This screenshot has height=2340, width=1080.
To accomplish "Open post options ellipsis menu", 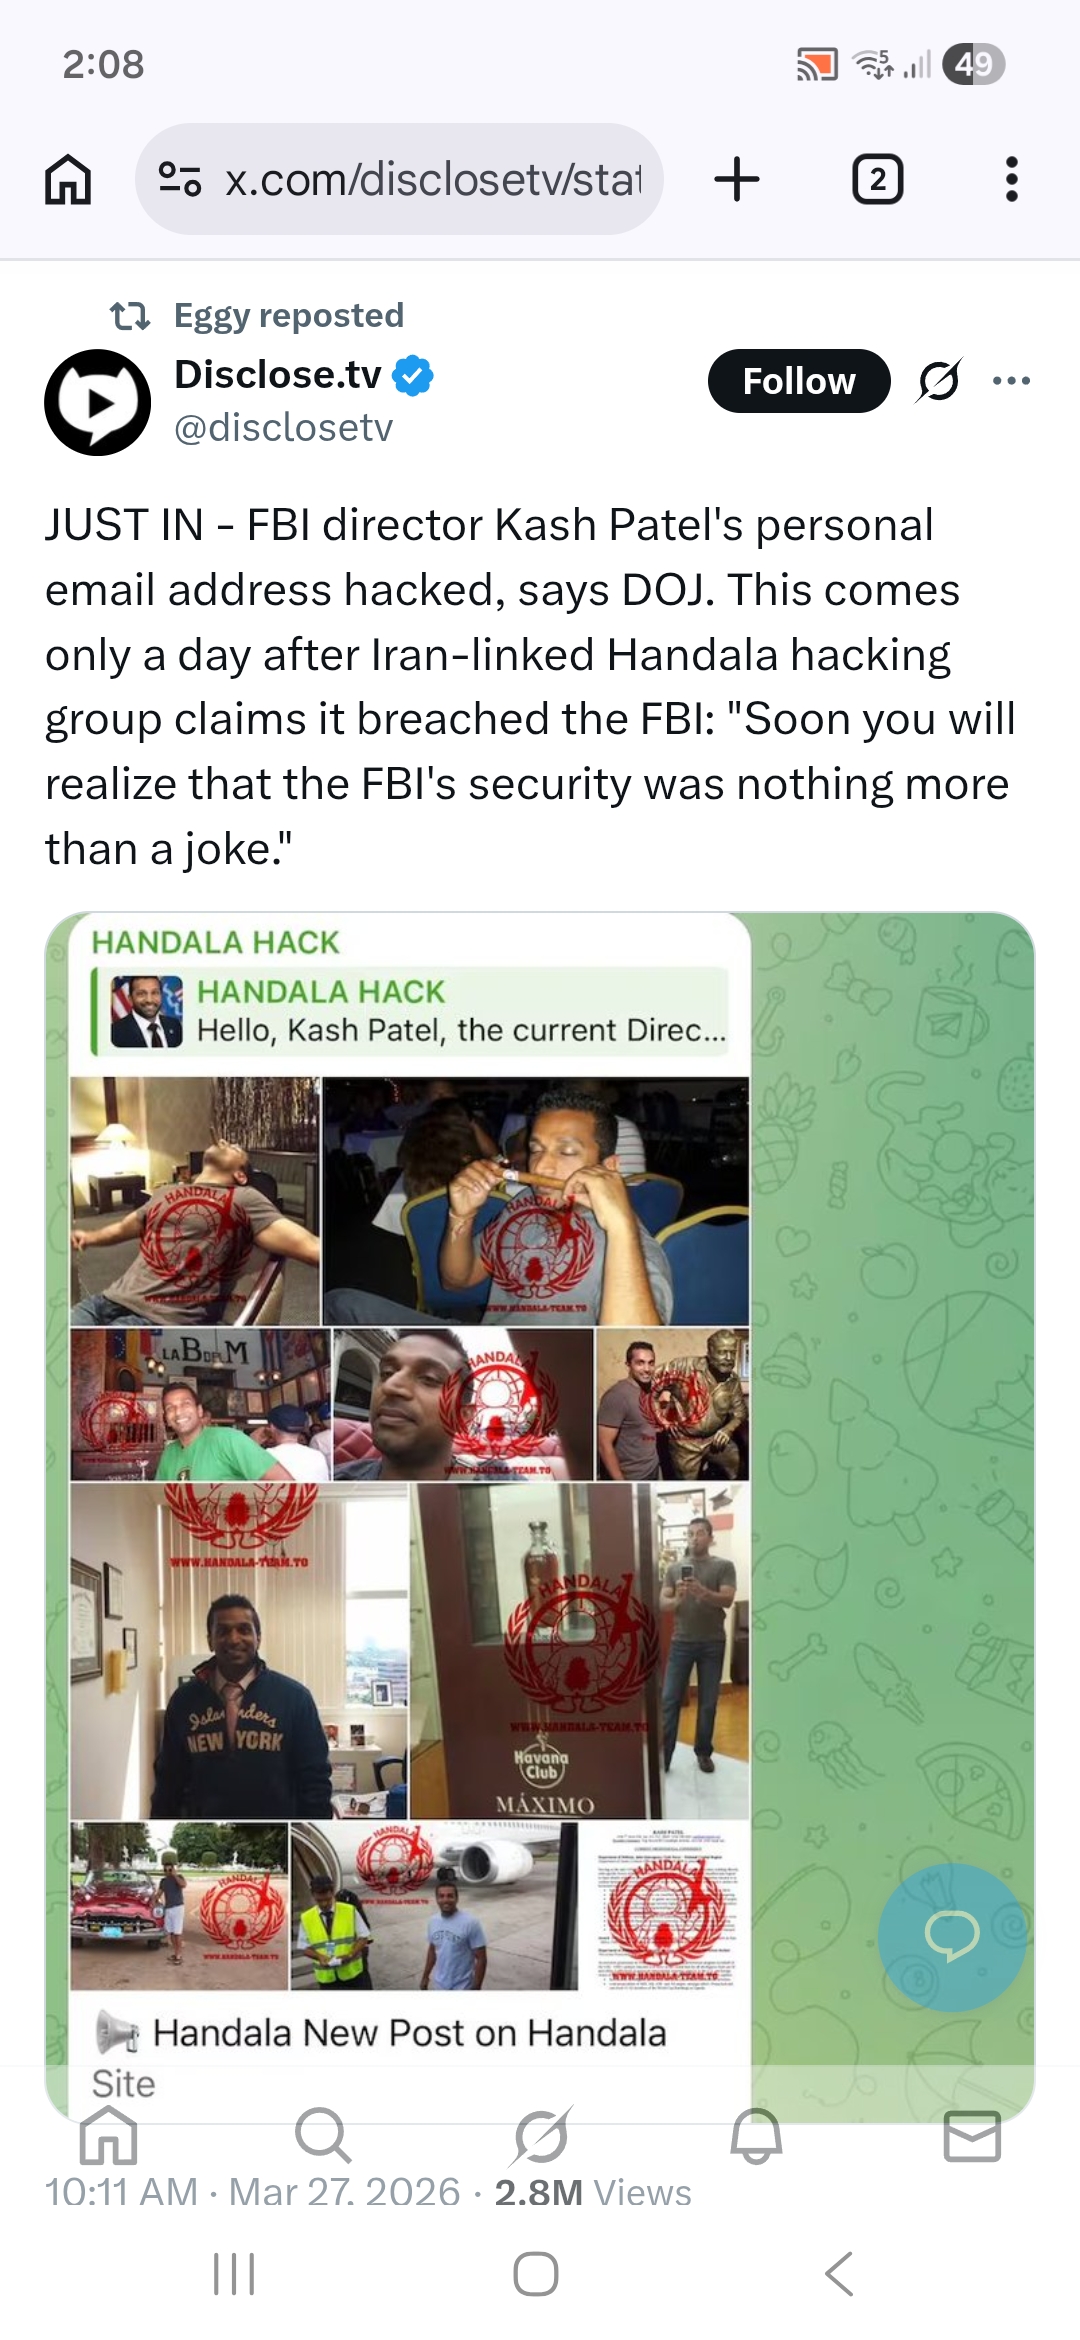I will (x=1011, y=380).
